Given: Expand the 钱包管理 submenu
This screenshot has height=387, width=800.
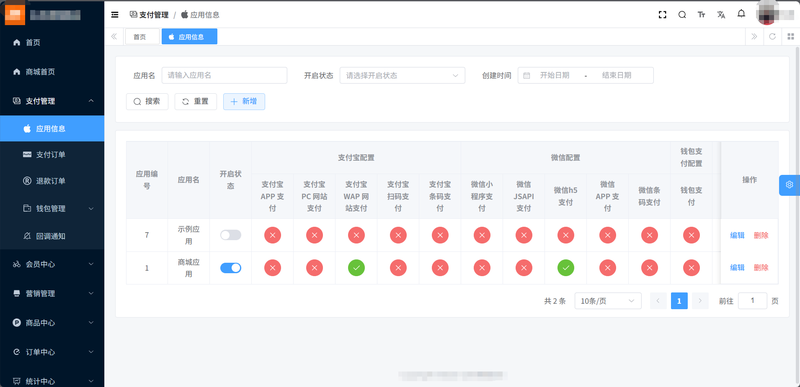Looking at the screenshot, I should (52, 209).
